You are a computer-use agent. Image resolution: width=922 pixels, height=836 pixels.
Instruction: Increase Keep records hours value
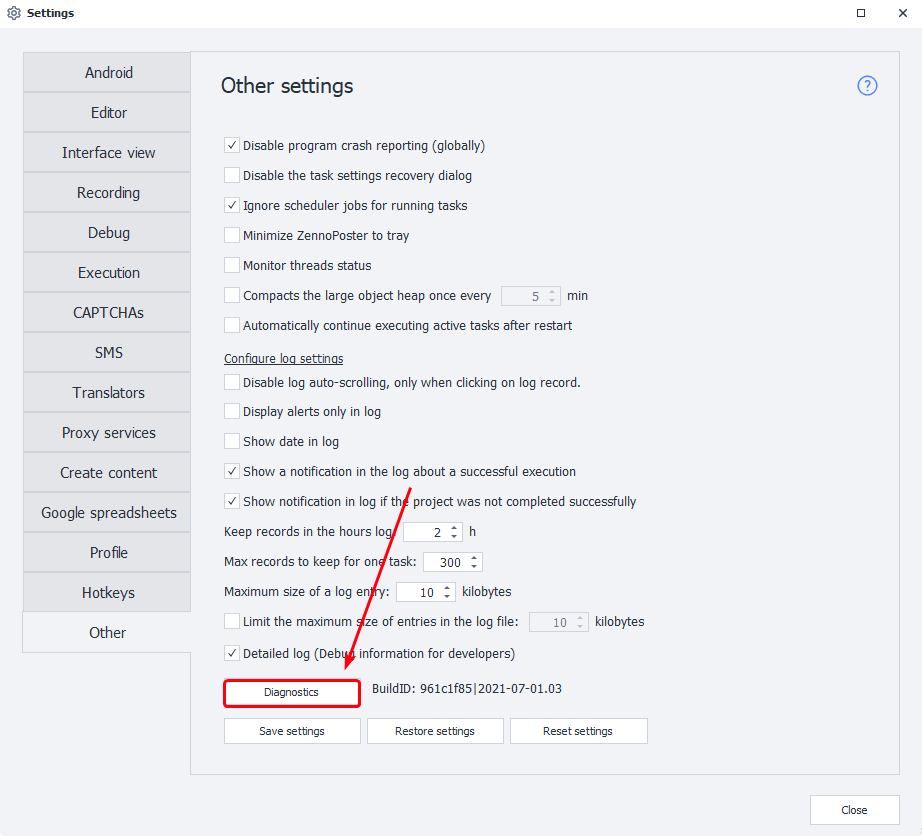tap(455, 528)
